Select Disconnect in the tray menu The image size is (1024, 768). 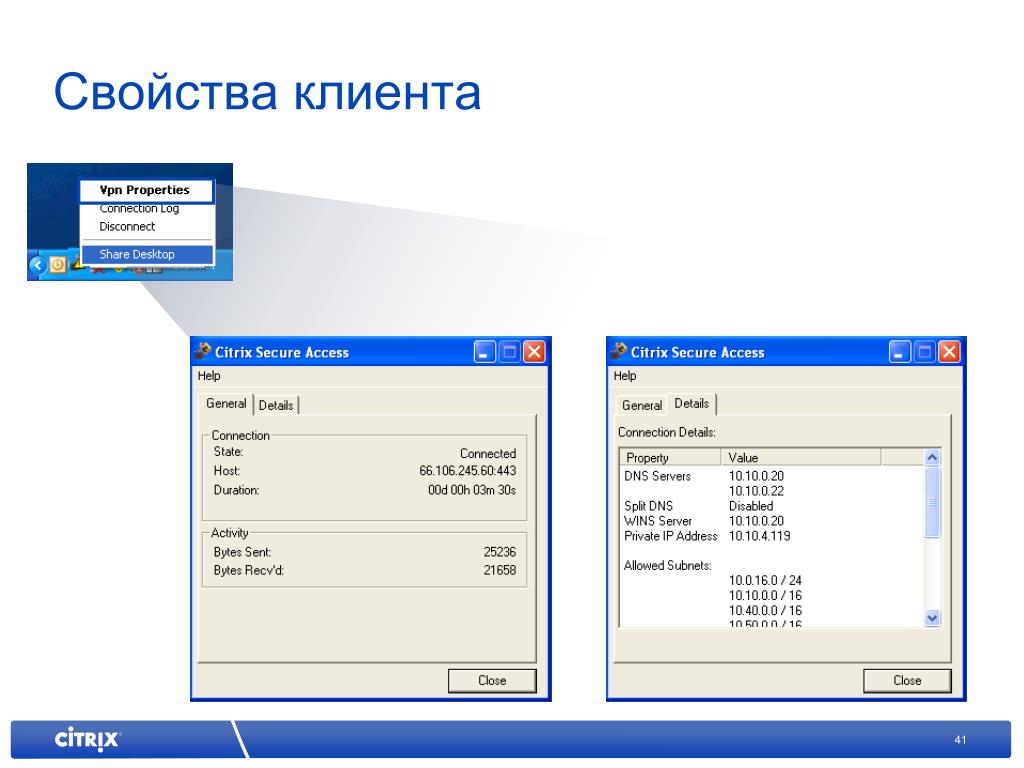tap(127, 227)
